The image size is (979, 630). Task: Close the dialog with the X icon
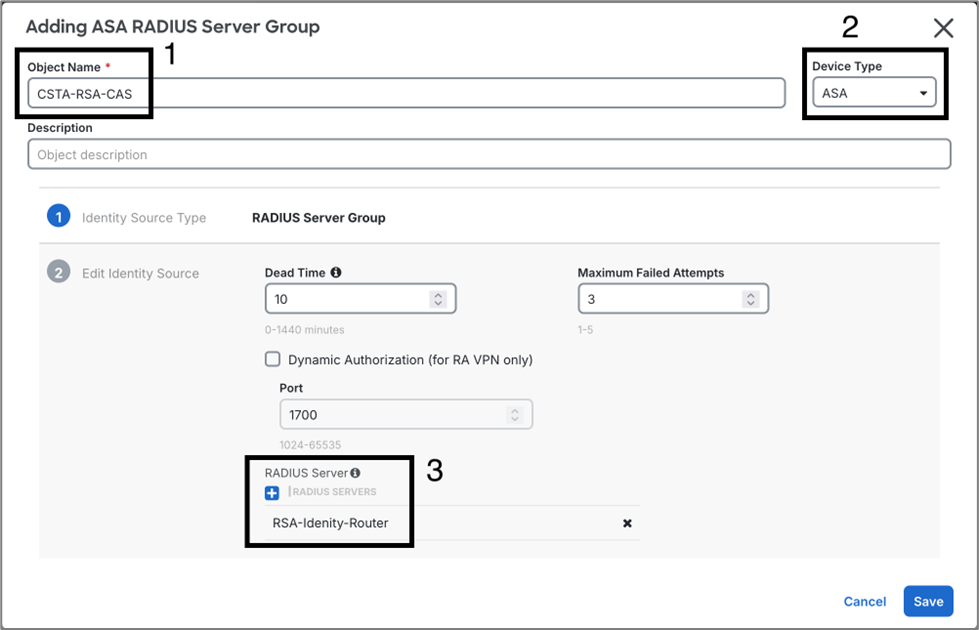tap(943, 28)
